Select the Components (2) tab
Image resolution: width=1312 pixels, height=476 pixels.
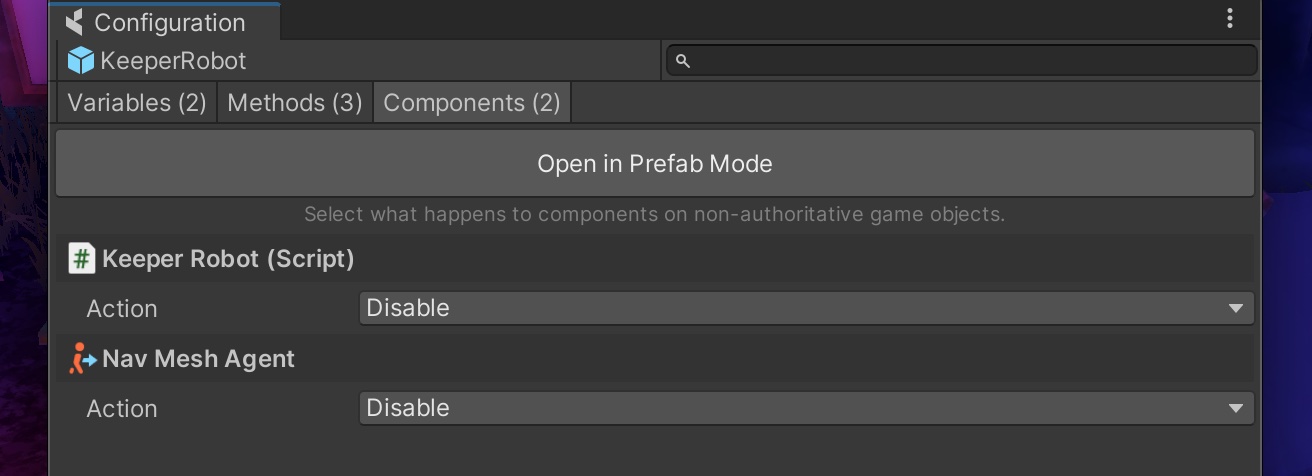point(472,103)
